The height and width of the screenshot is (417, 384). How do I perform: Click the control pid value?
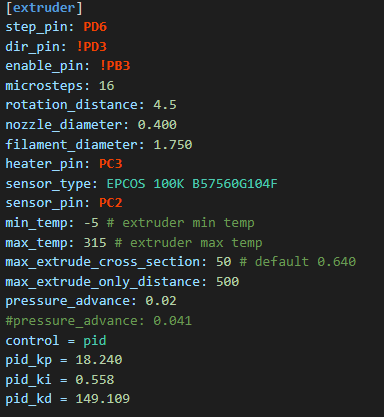tap(95, 341)
